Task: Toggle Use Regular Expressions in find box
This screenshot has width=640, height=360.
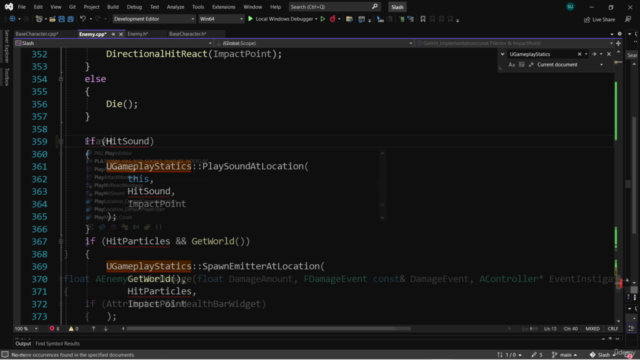Action: (531, 64)
